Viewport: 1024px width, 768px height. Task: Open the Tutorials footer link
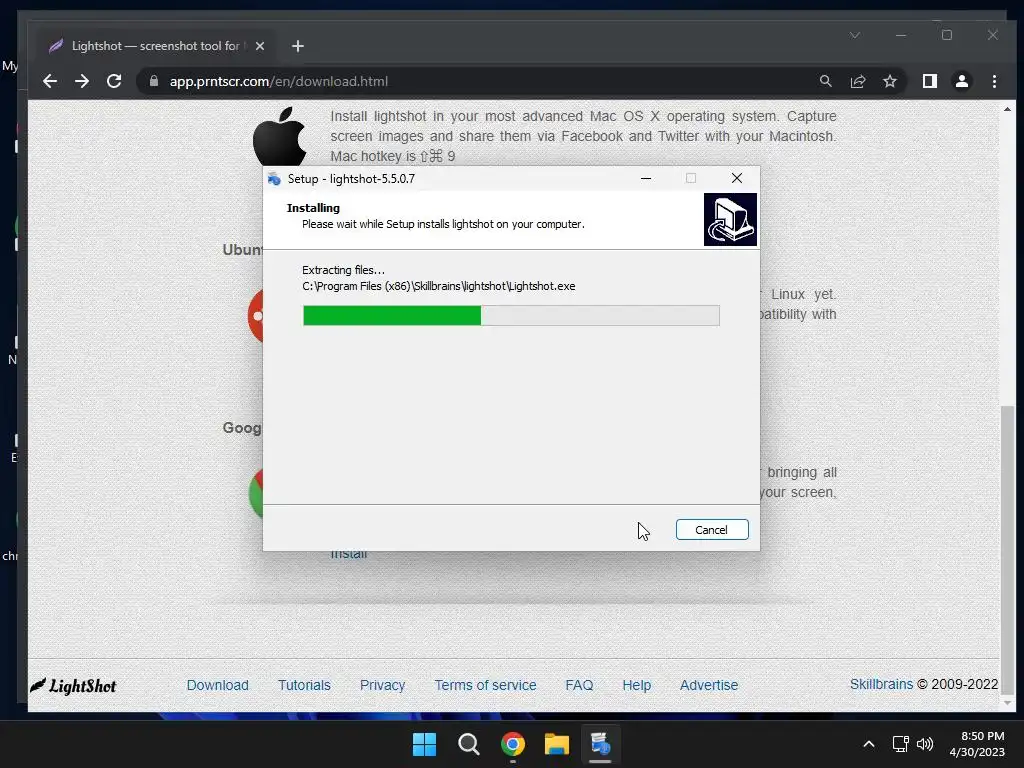coord(304,685)
